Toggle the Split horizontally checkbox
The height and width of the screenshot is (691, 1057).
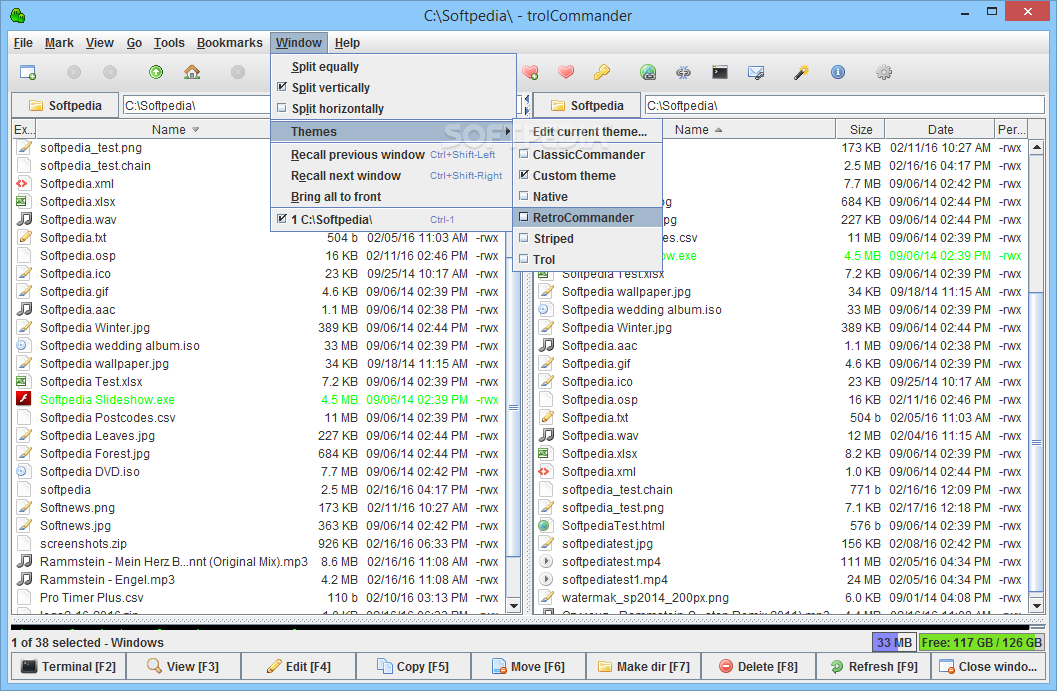[282, 108]
